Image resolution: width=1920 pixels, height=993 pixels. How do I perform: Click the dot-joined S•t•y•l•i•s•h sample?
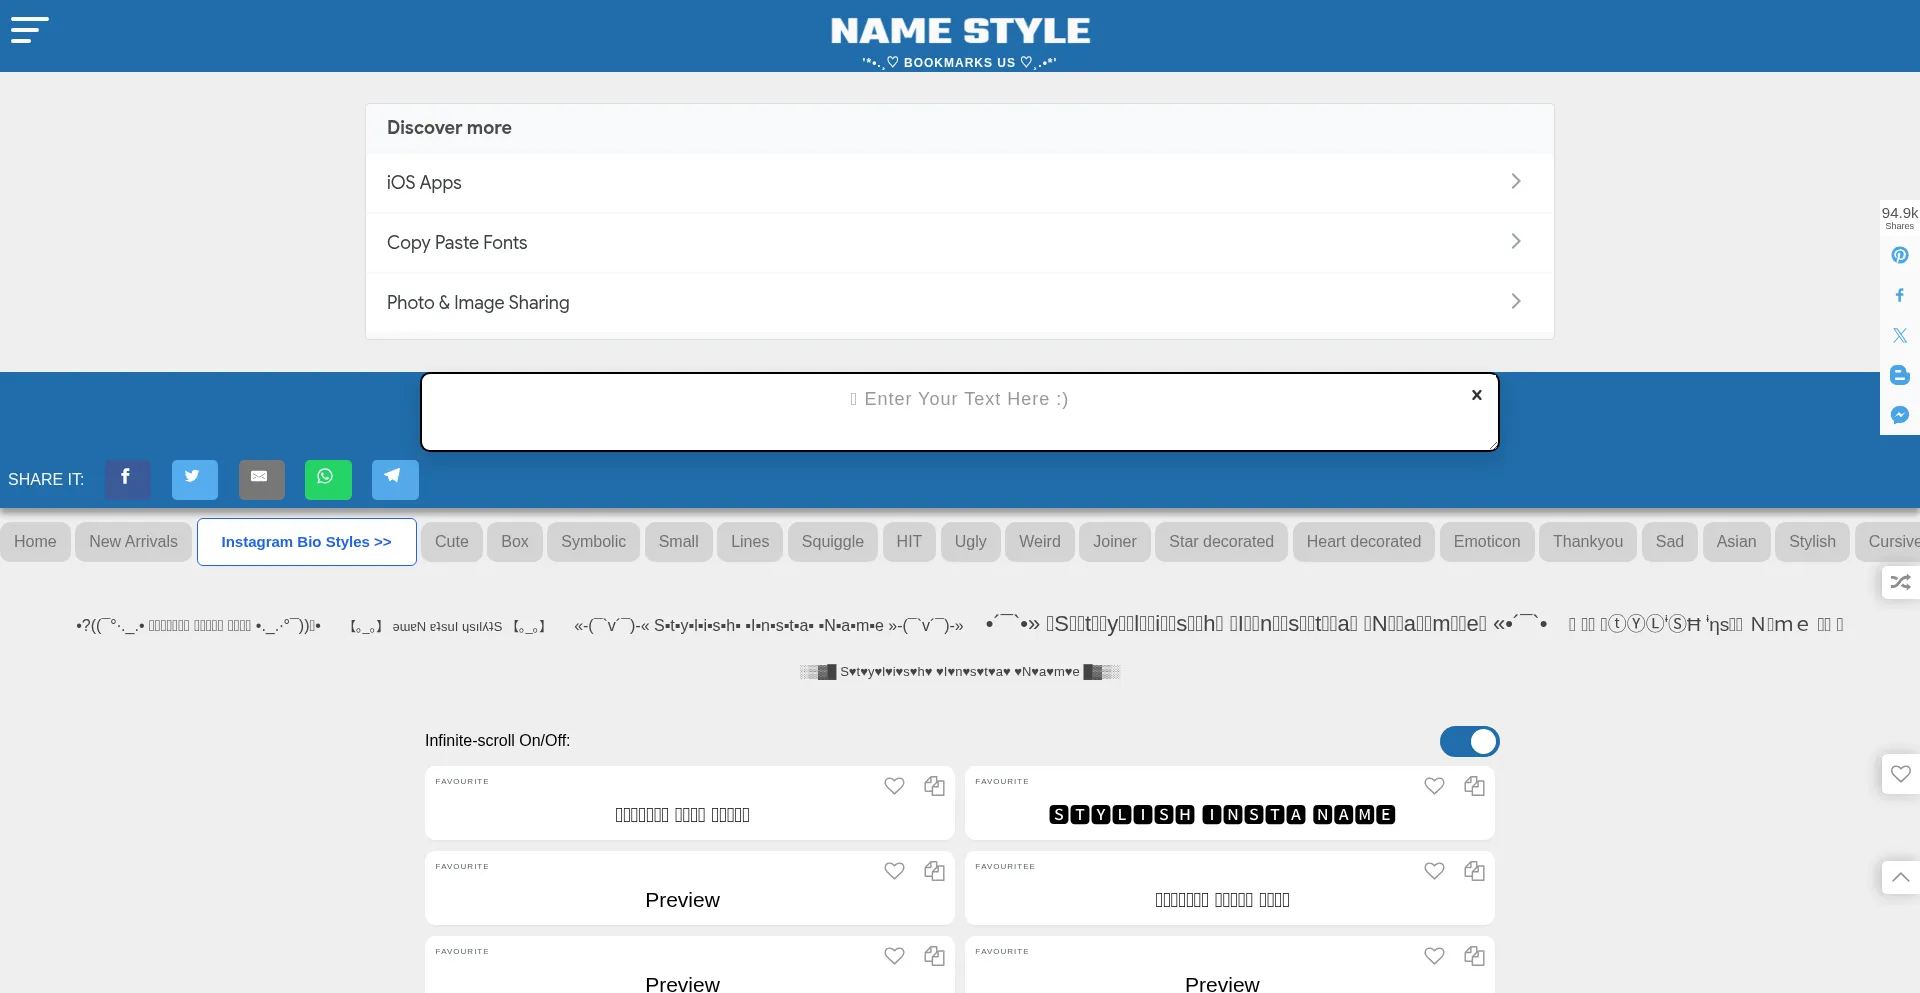click(x=769, y=626)
